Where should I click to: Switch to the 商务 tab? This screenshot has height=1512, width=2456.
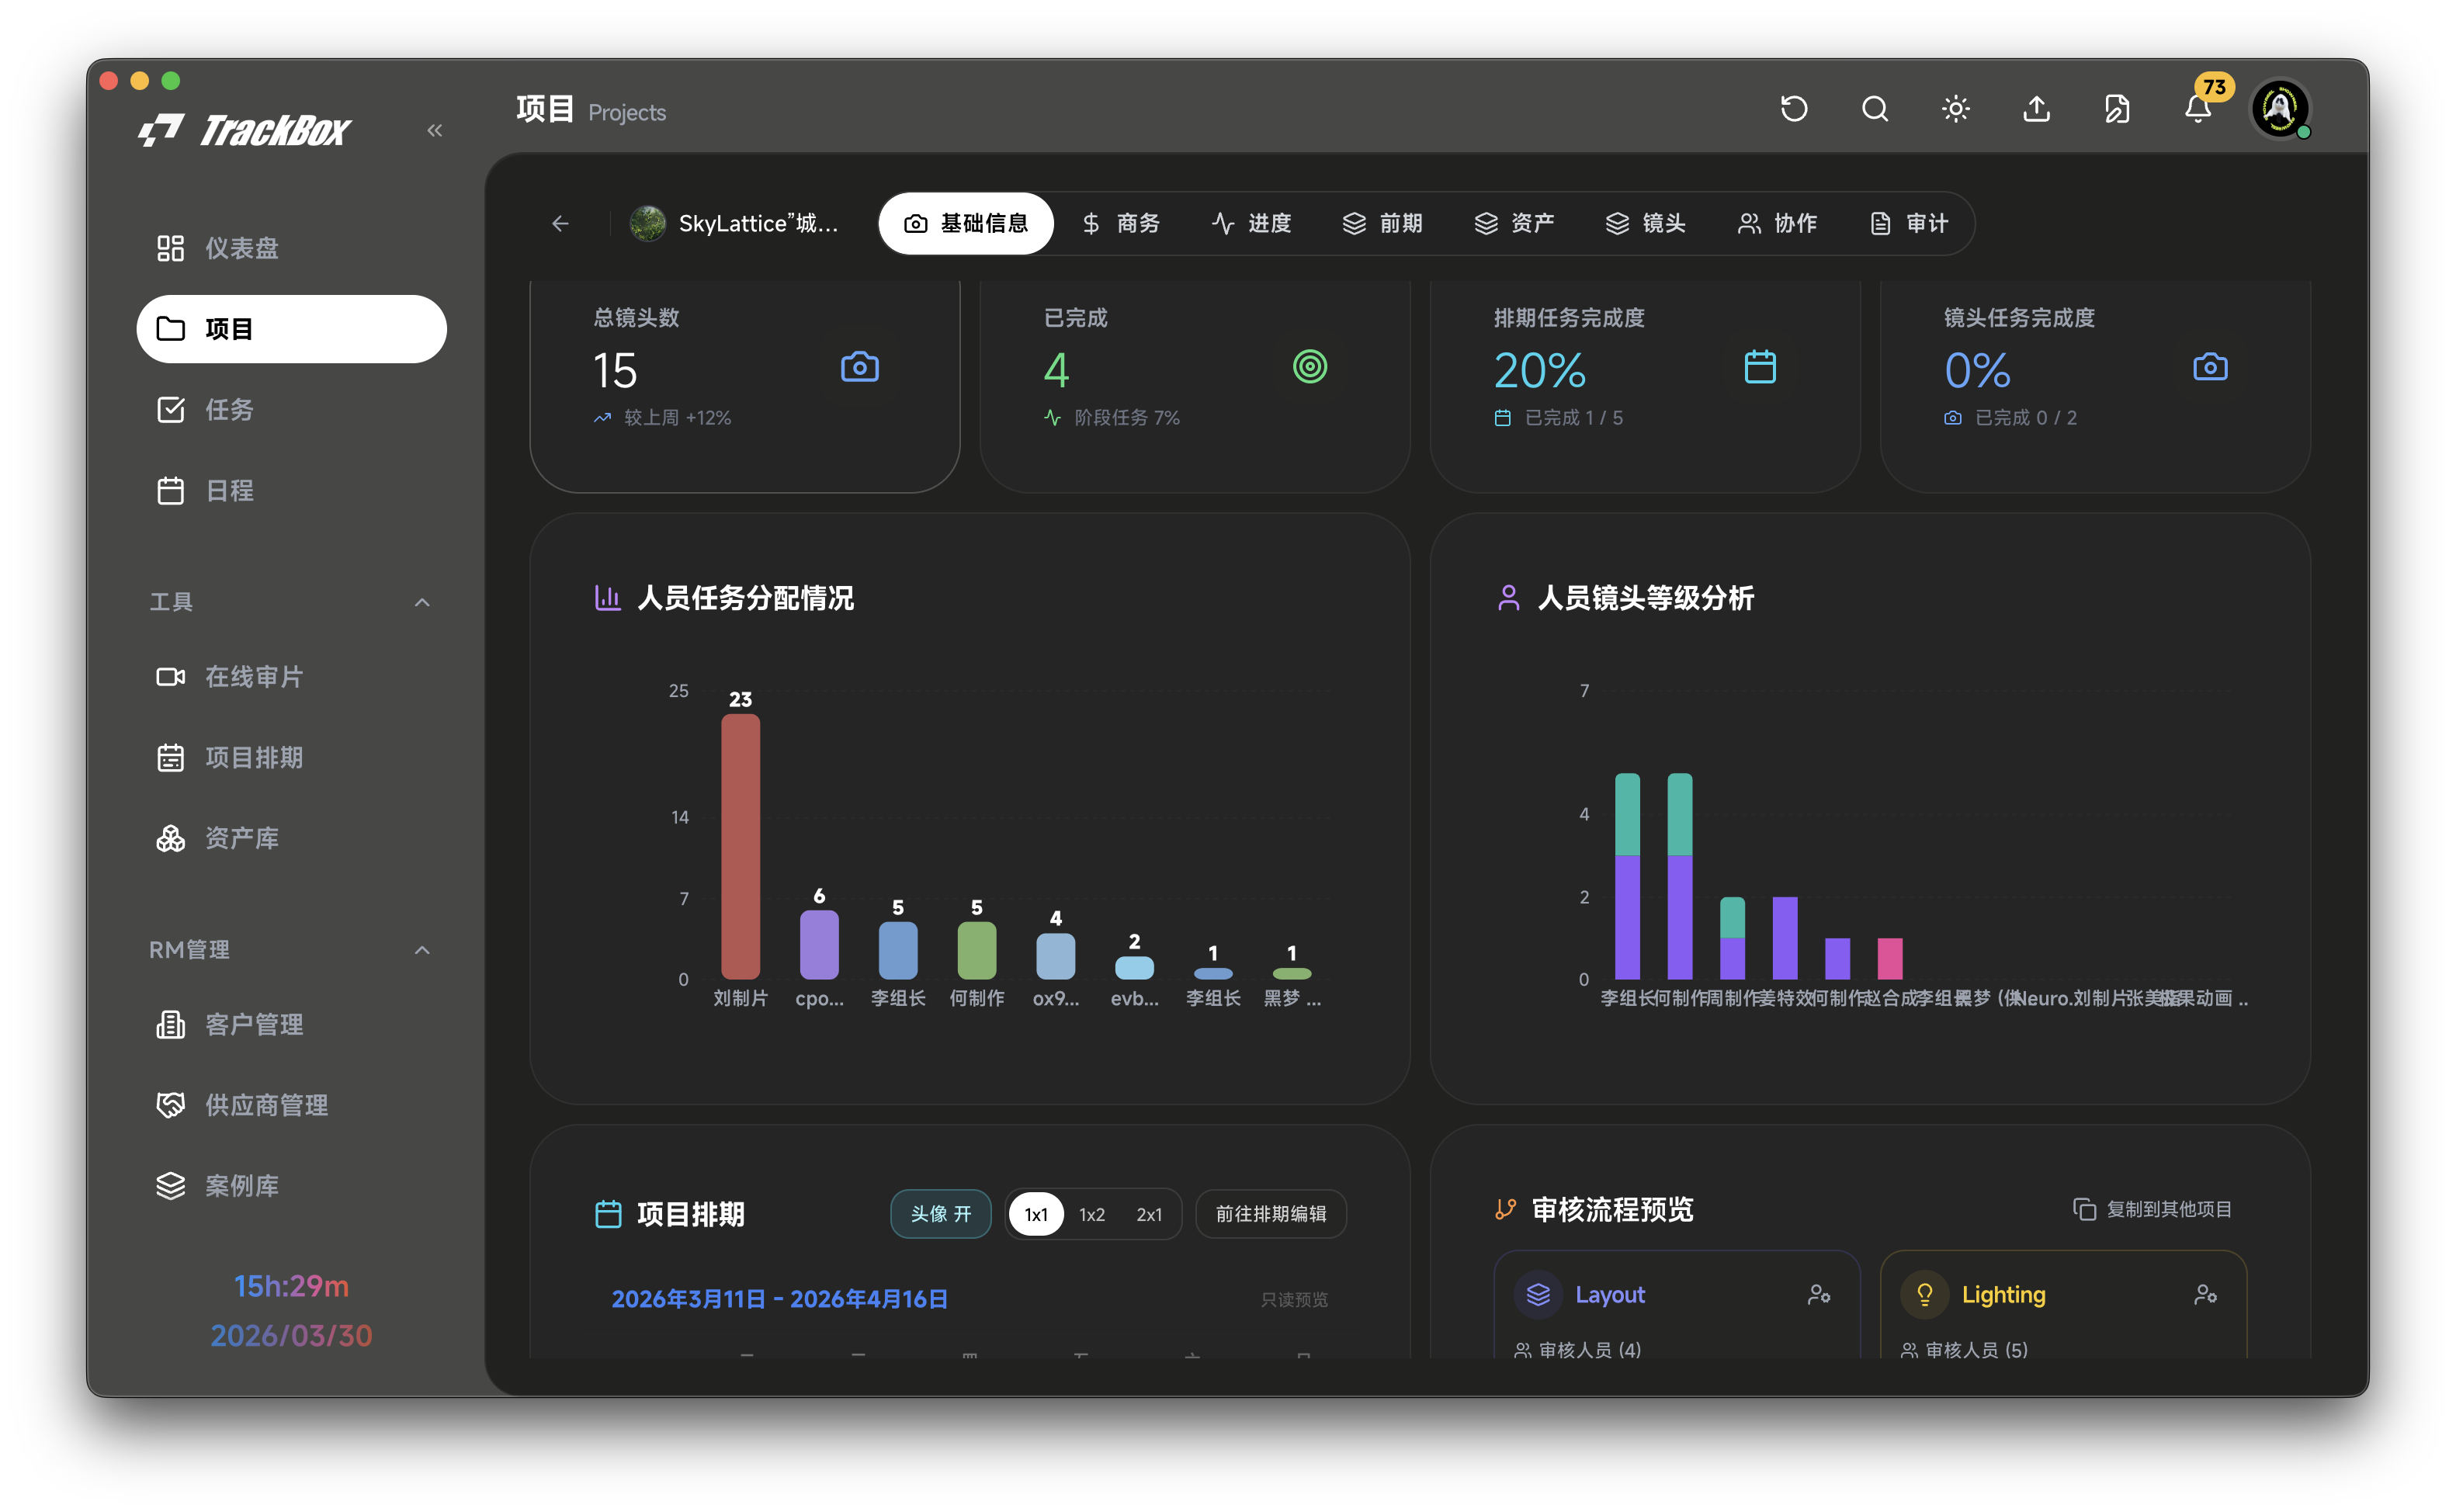[x=1121, y=223]
